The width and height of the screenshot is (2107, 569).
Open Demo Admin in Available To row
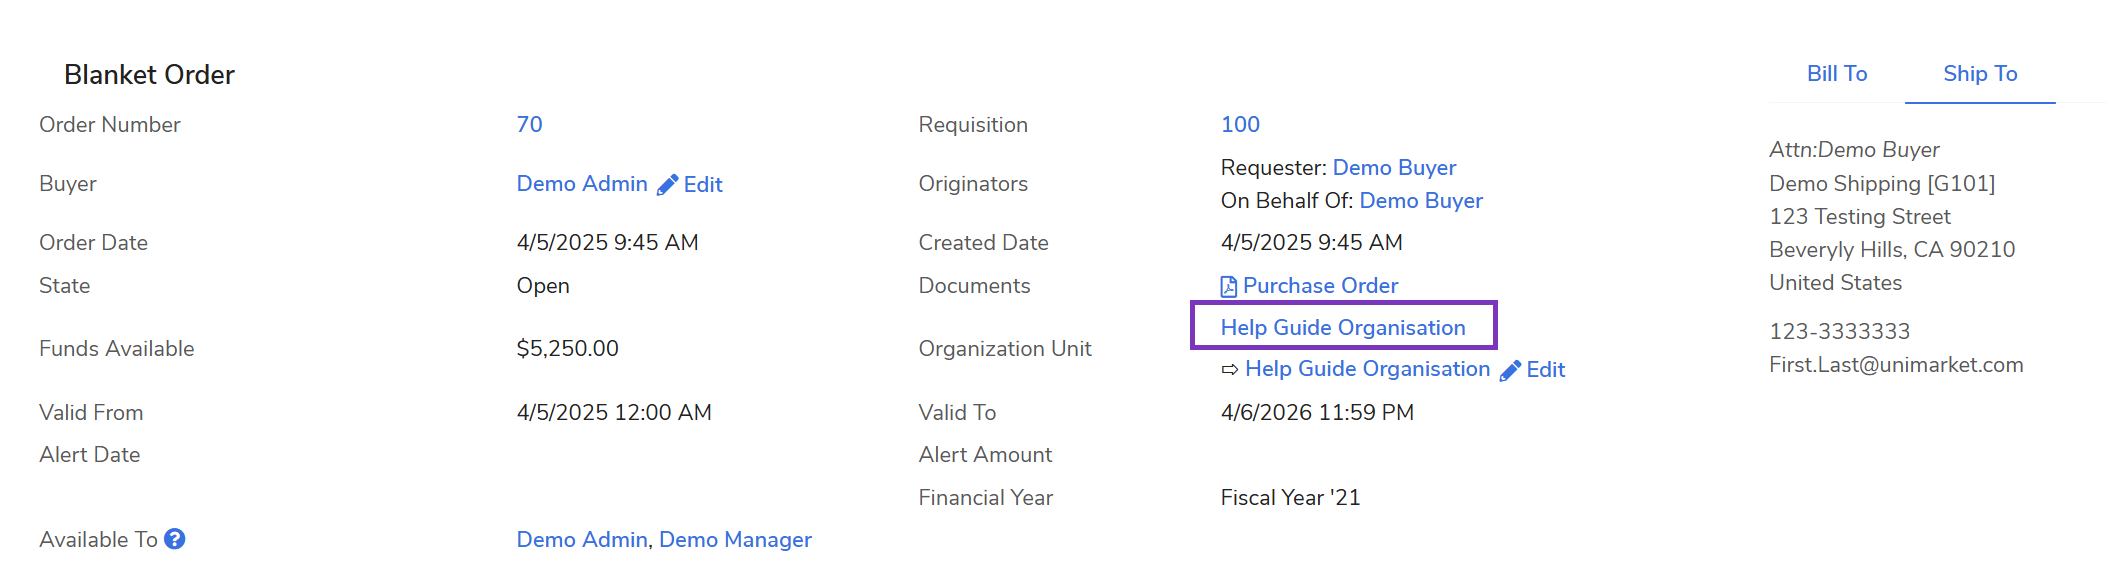tap(582, 540)
